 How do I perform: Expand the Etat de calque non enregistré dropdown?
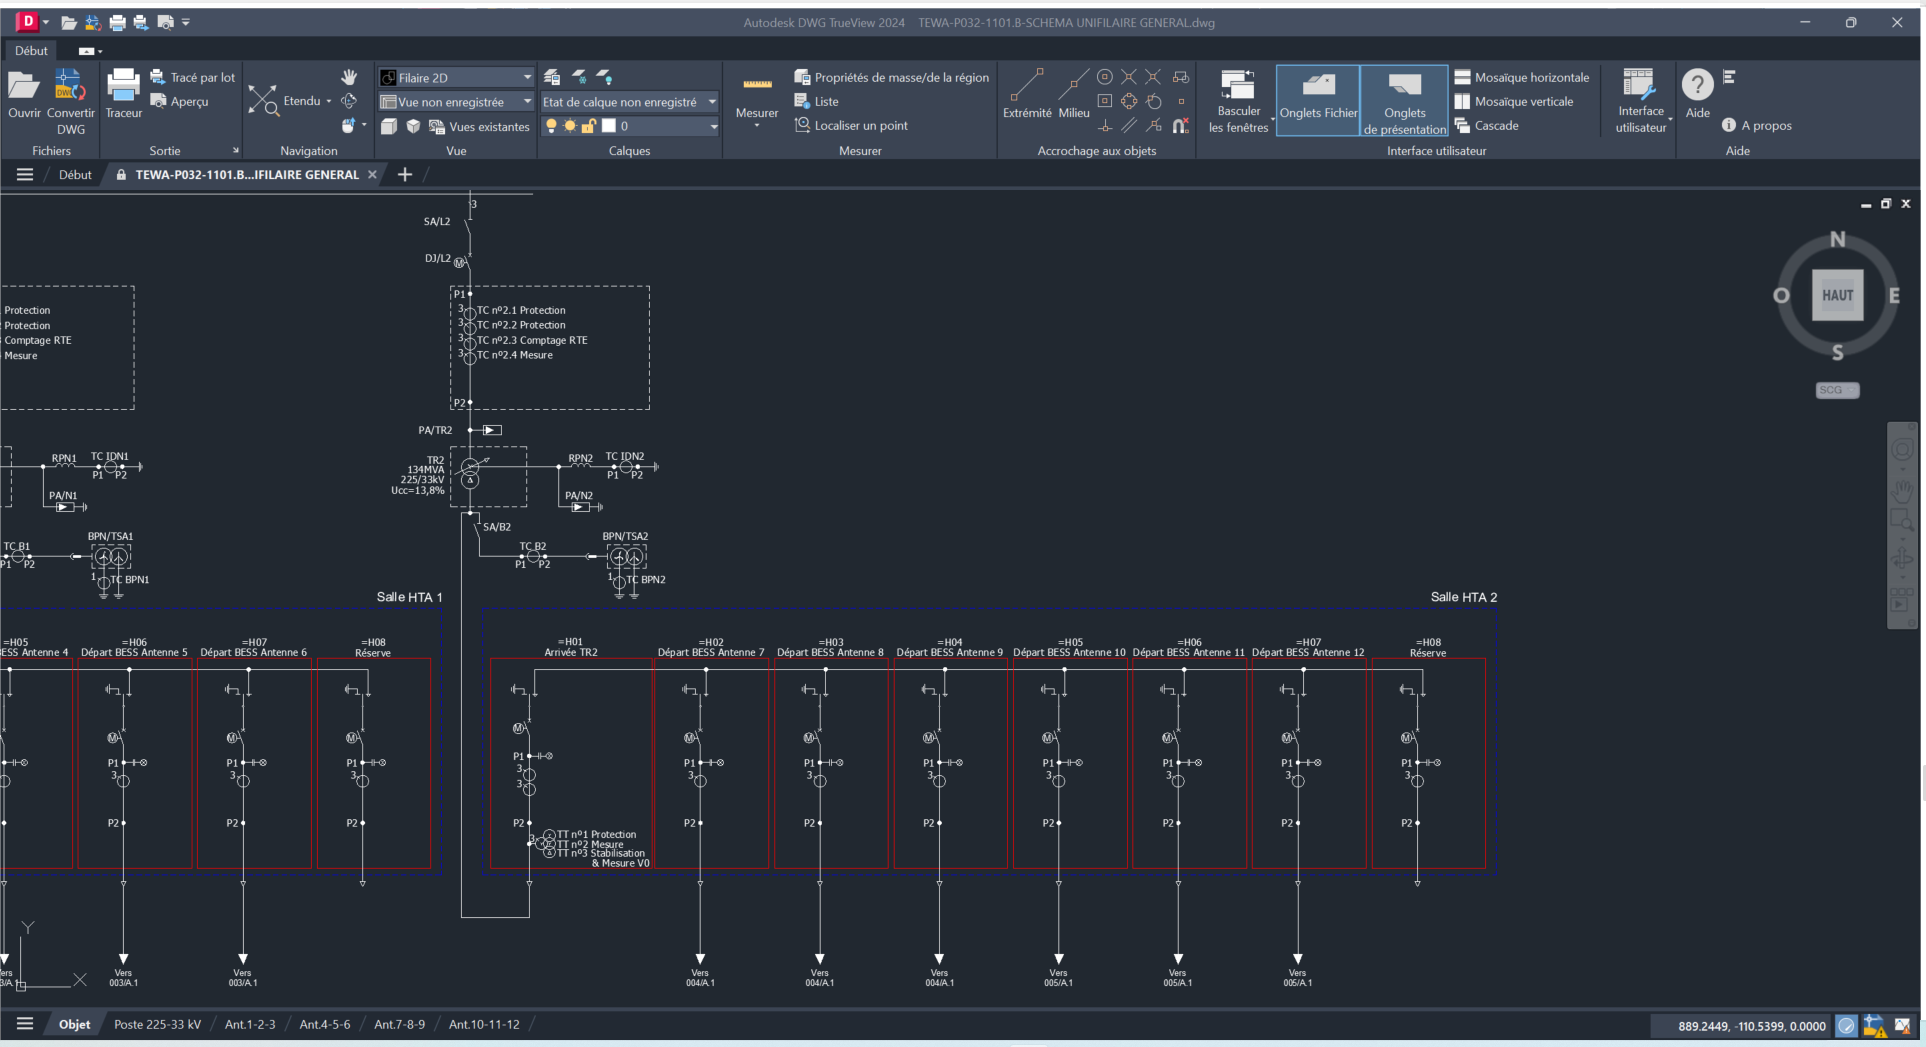(x=711, y=102)
